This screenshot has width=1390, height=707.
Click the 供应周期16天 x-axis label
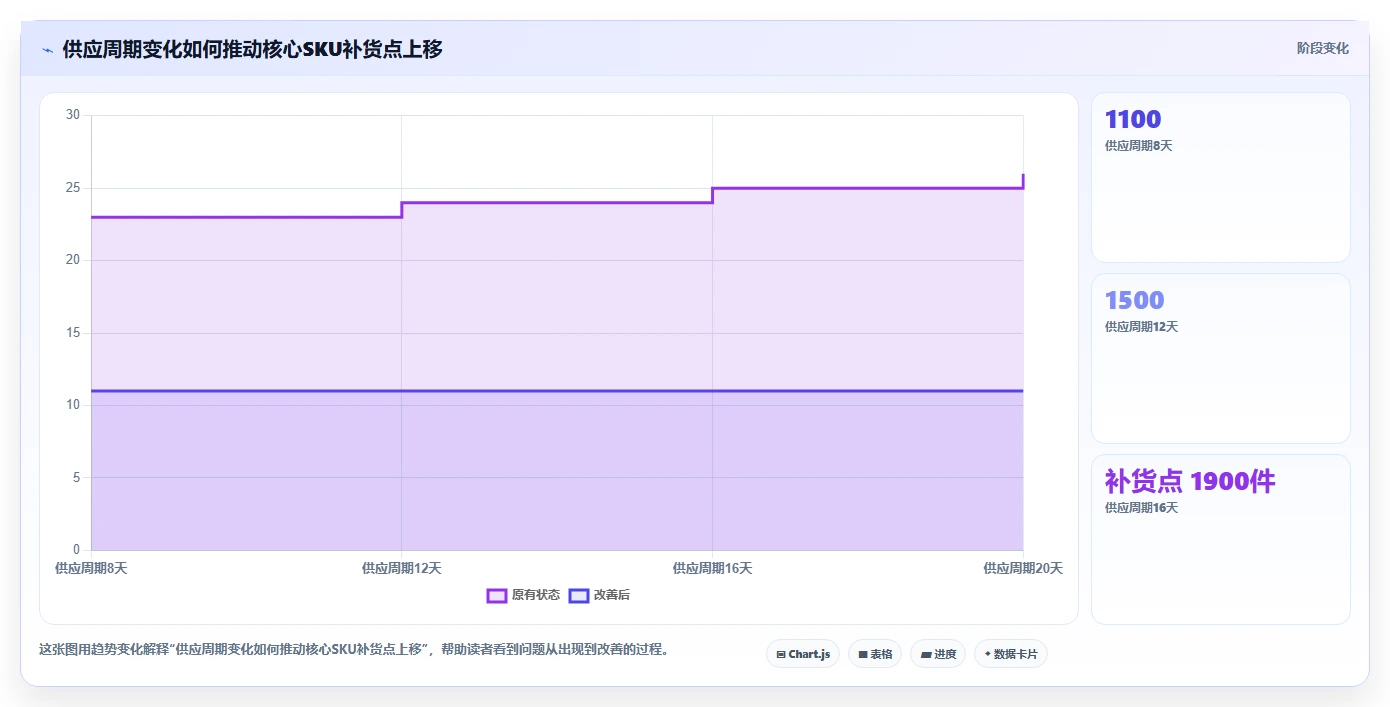pyautogui.click(x=712, y=568)
